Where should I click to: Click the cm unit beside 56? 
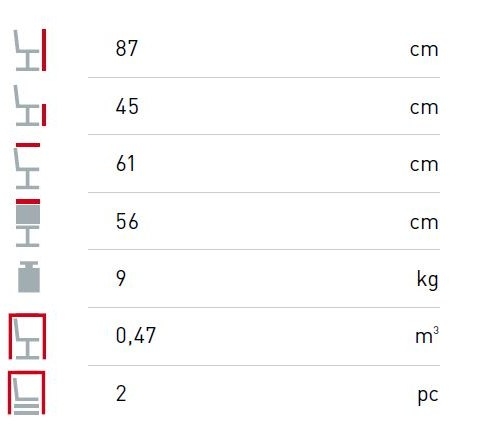click(x=424, y=223)
